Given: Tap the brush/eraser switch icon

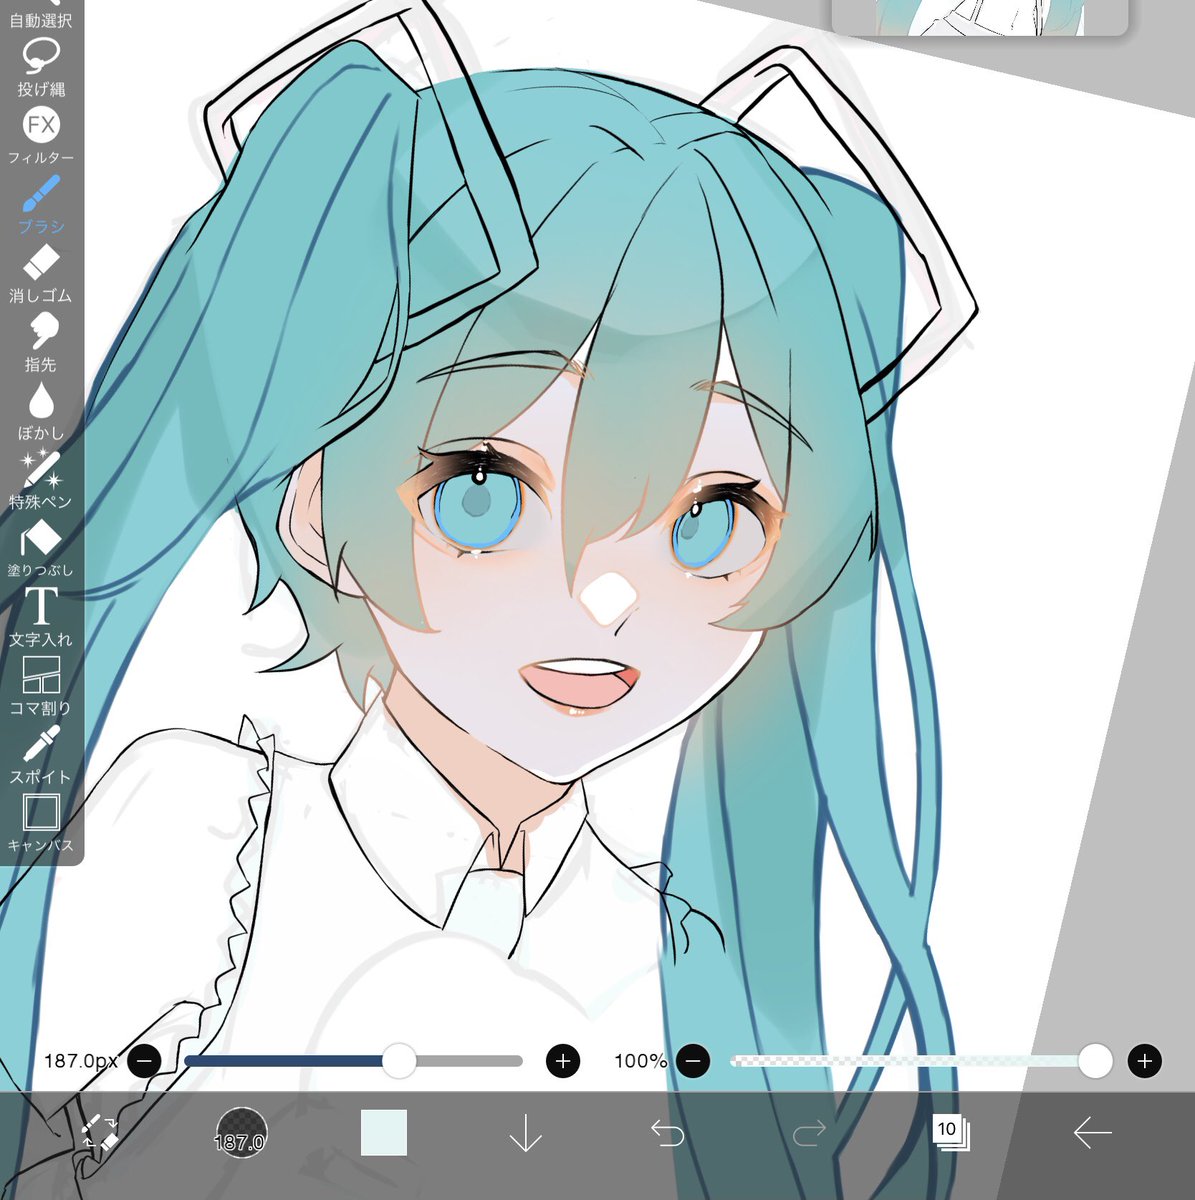Looking at the screenshot, I should 99,1133.
